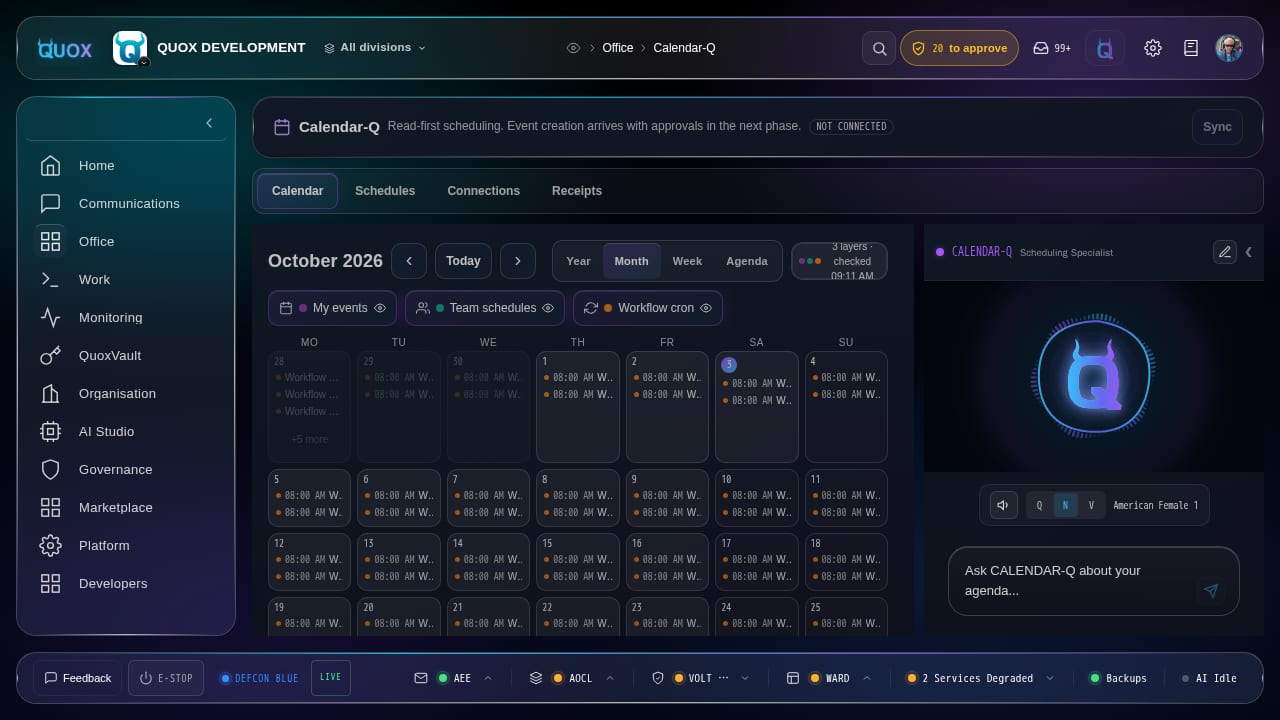The width and height of the screenshot is (1280, 720).
Task: Click the WARD layout icon in the status bar
Action: 793,678
